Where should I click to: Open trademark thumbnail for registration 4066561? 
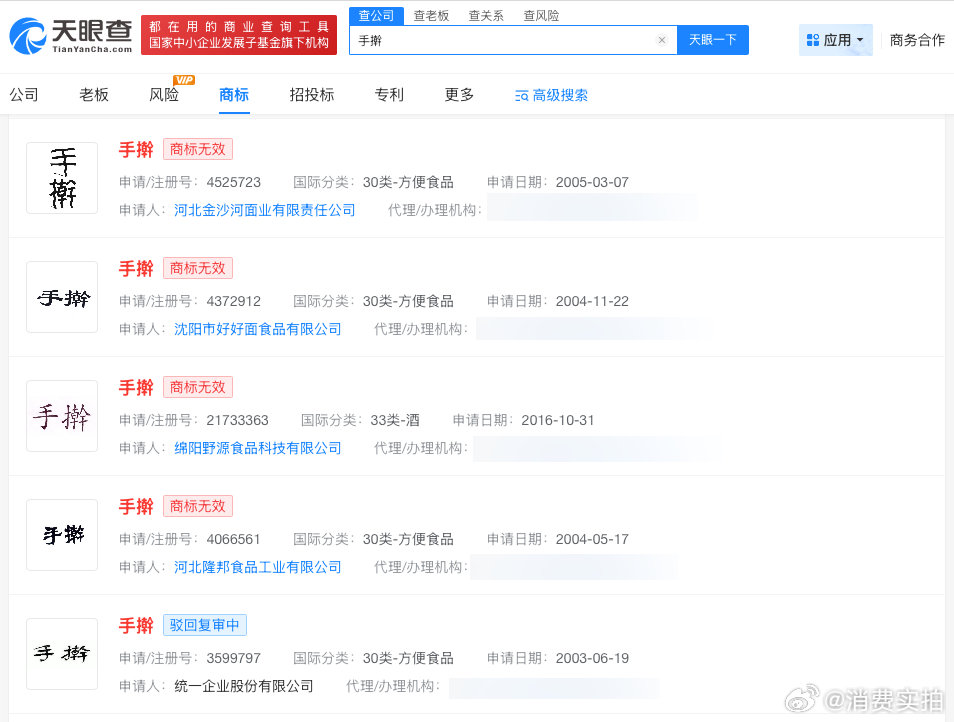62,535
